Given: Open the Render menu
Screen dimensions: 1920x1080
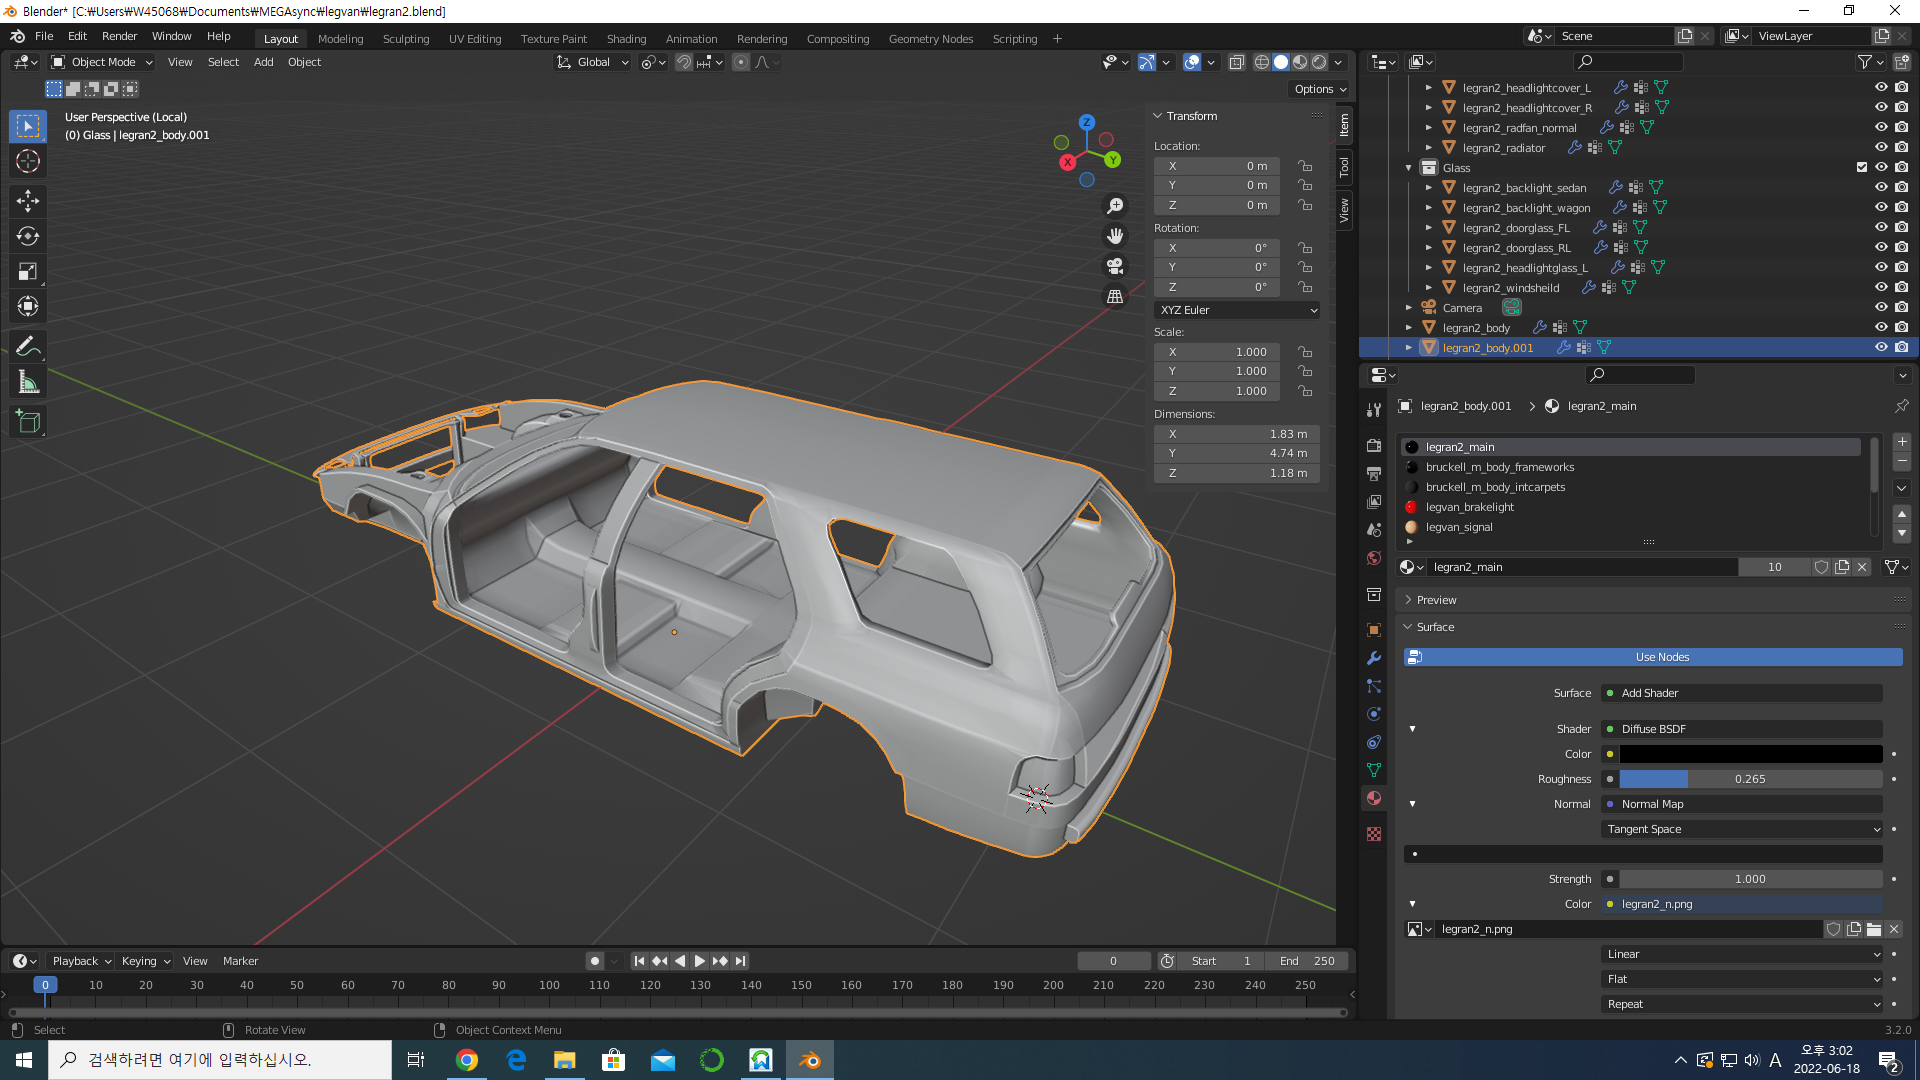Looking at the screenshot, I should point(119,36).
